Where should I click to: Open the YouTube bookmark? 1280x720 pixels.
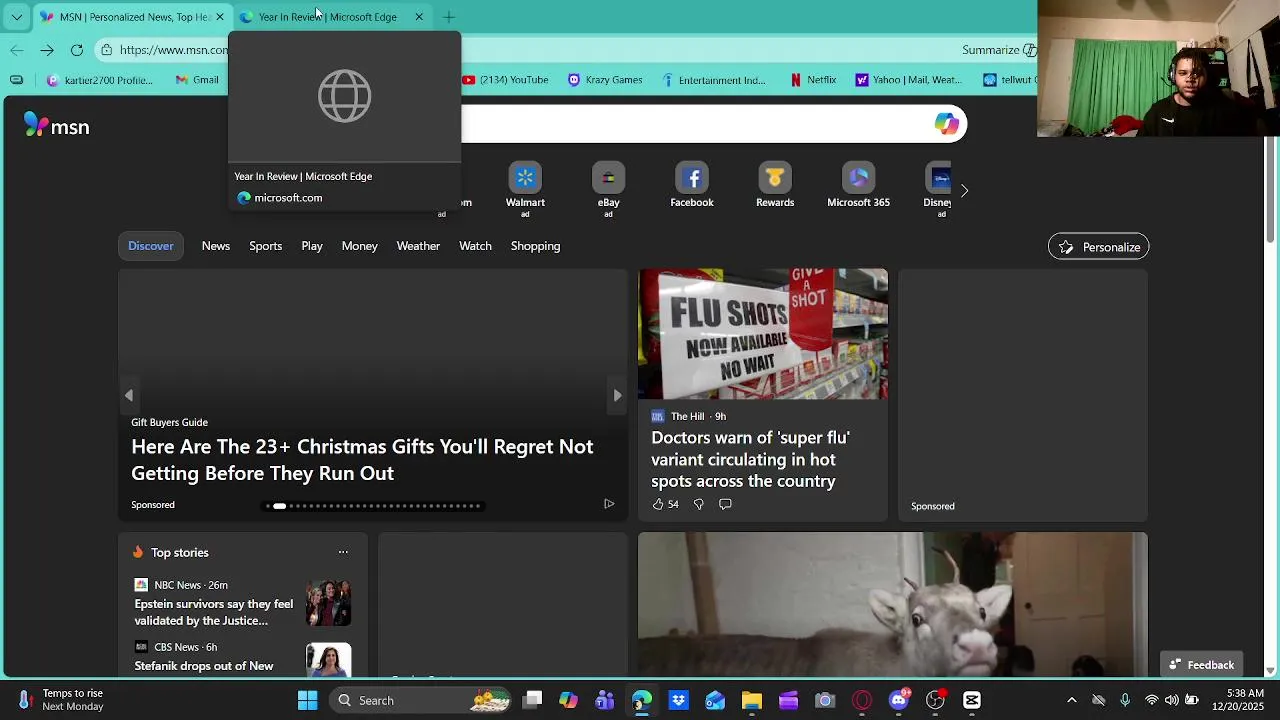[x=505, y=80]
